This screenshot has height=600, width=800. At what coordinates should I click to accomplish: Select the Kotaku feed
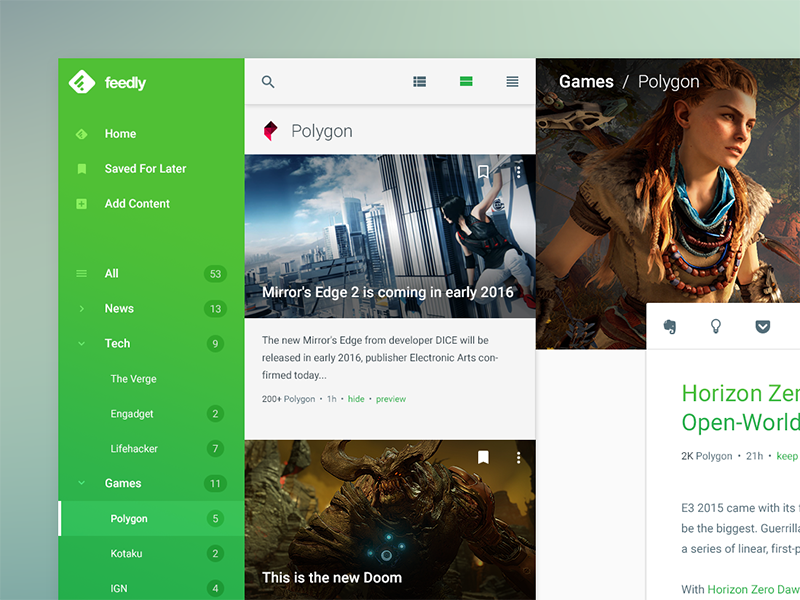pyautogui.click(x=127, y=554)
